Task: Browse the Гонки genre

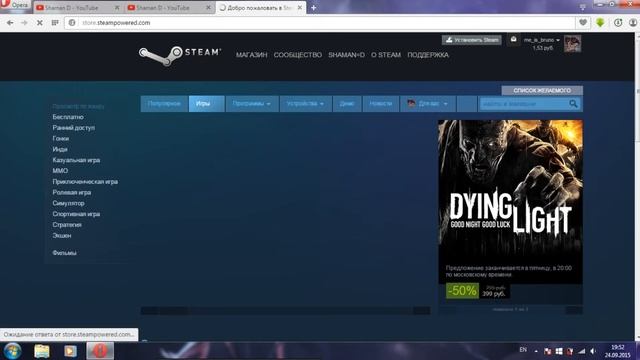Action: [x=60, y=138]
